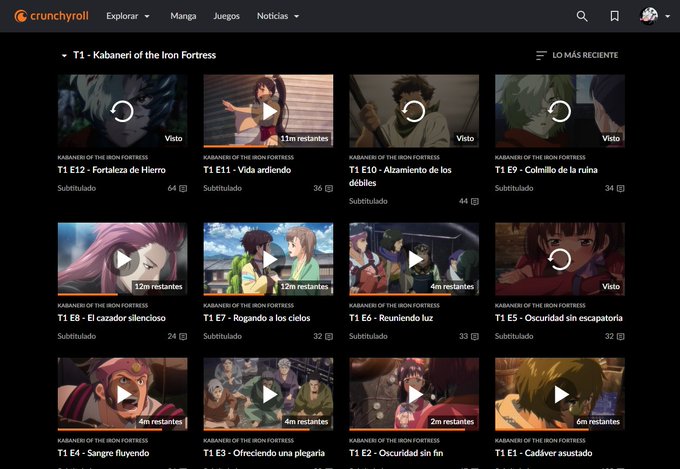Open title T1 E5 - Oscuridad sin escapatoria
The width and height of the screenshot is (680, 469).
coord(559,318)
